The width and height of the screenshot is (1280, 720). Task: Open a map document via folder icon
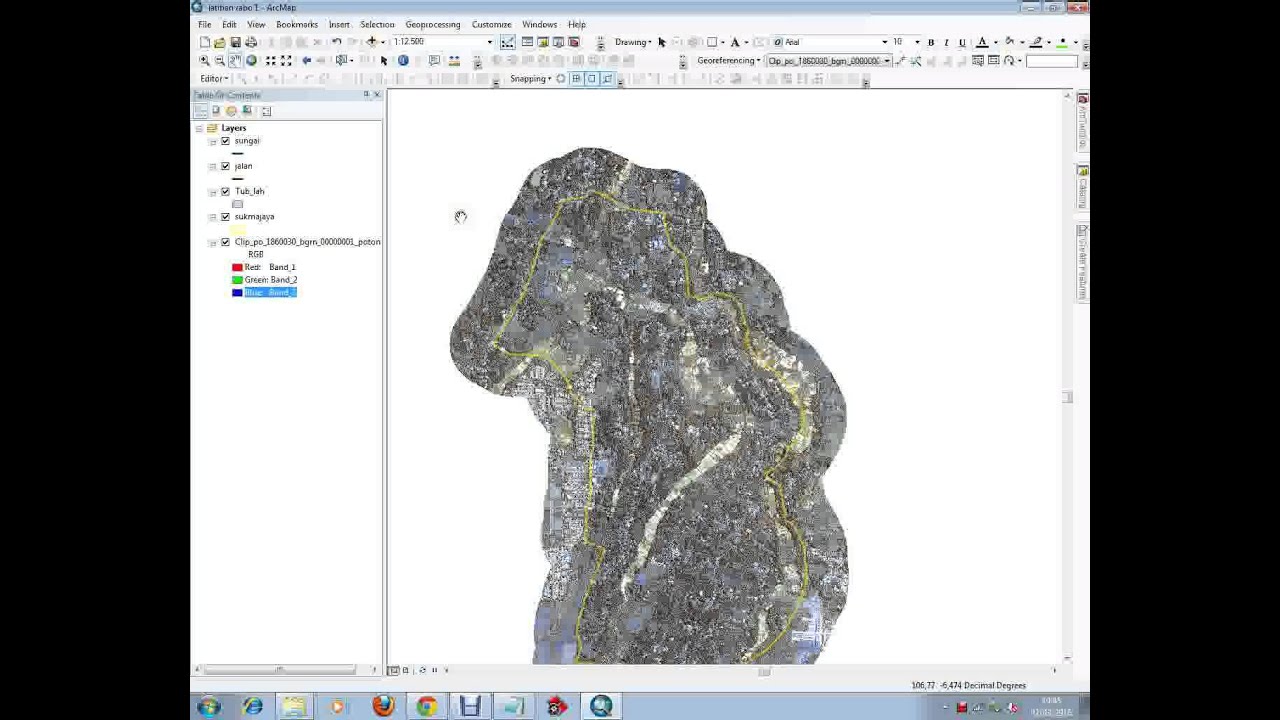coord(220,42)
